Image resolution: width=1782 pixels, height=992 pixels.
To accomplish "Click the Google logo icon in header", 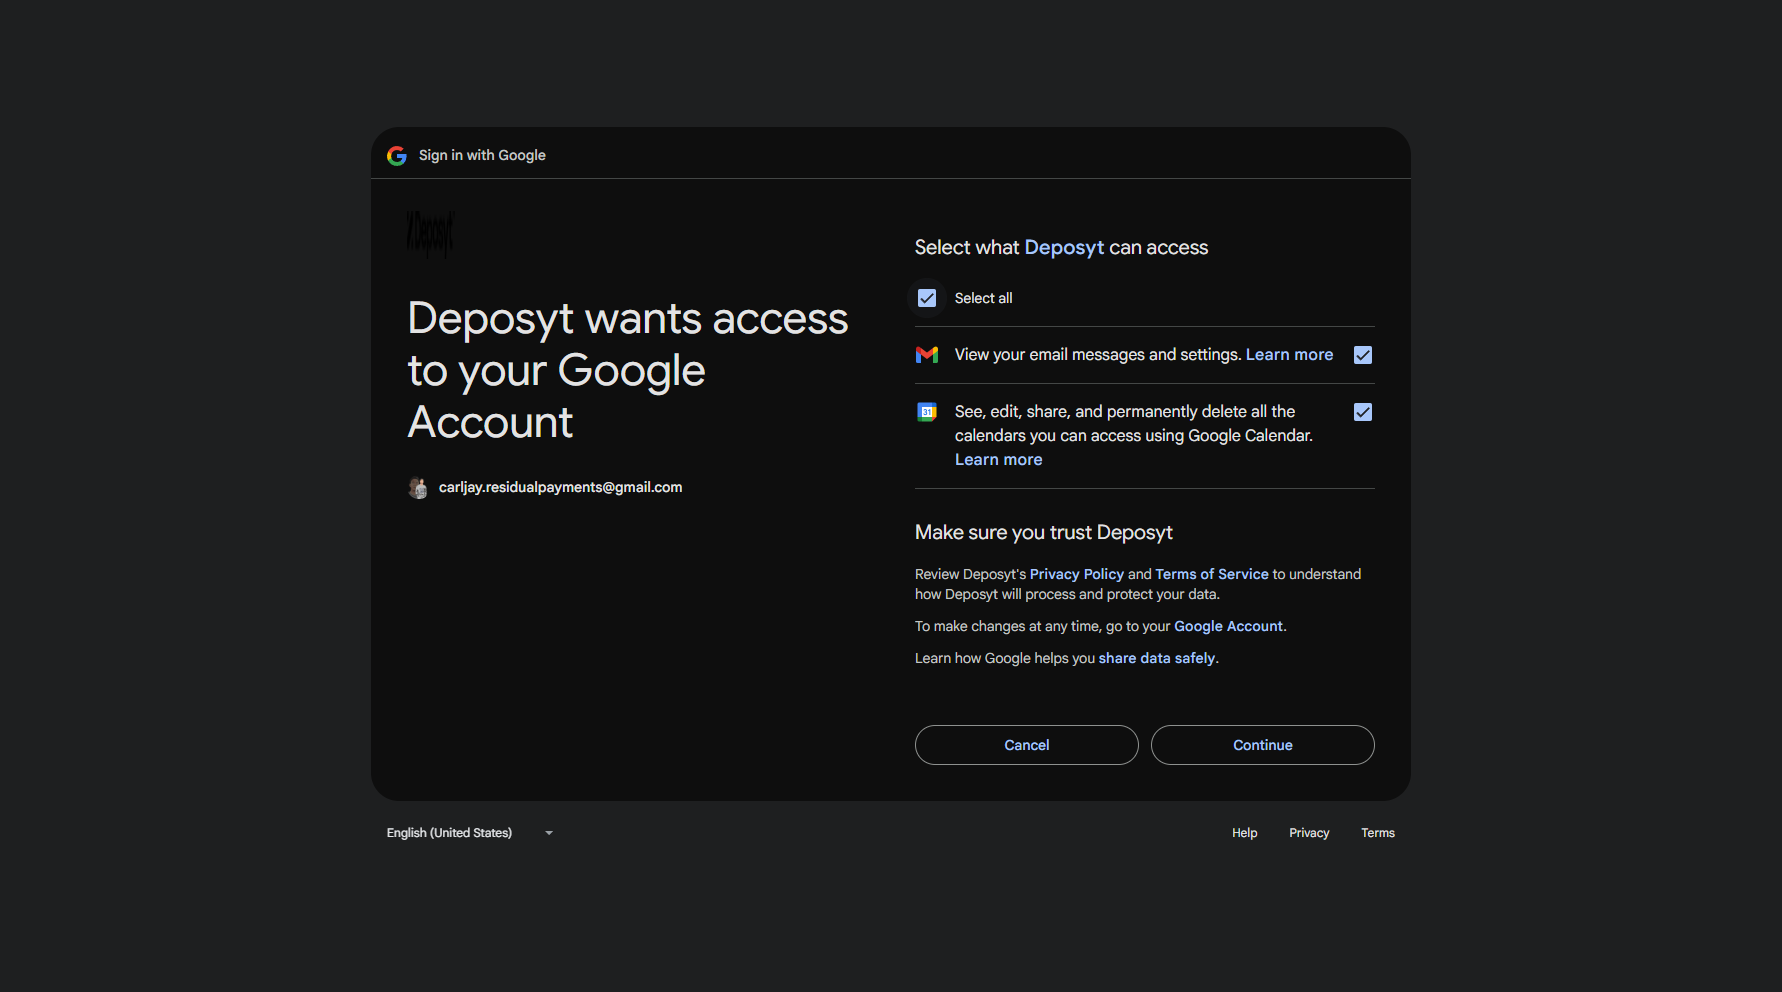I will [397, 156].
